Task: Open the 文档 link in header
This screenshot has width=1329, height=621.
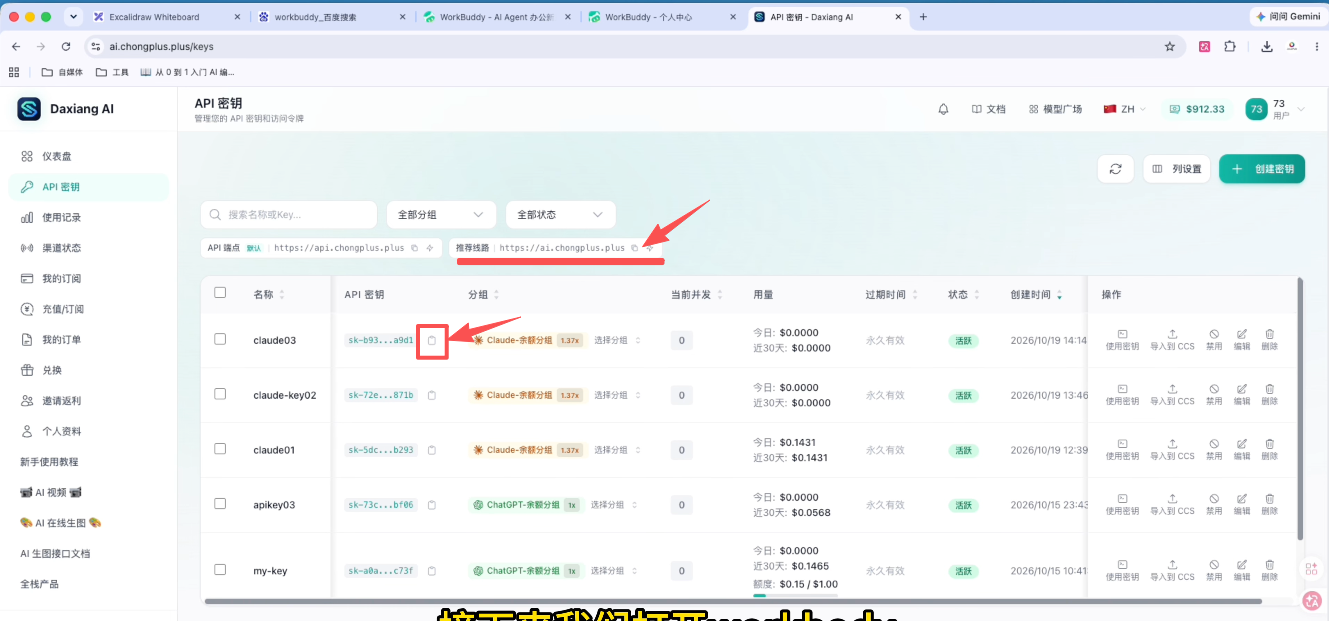Action: [x=988, y=109]
